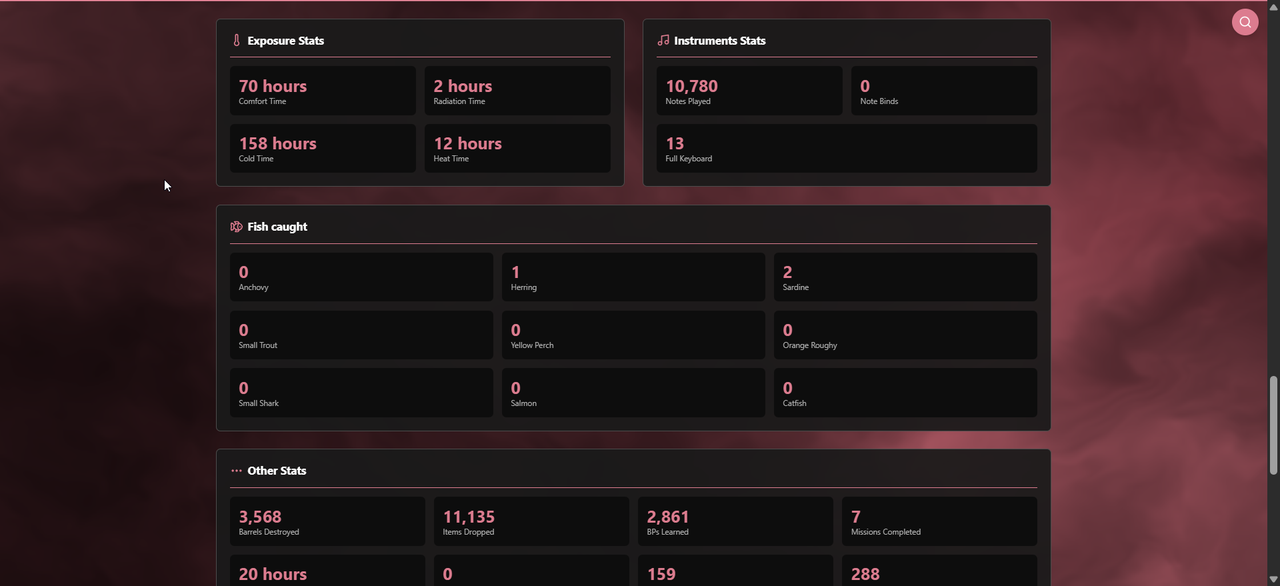The height and width of the screenshot is (586, 1280).
Task: Click the Exposure Stats heading
Action: [286, 41]
